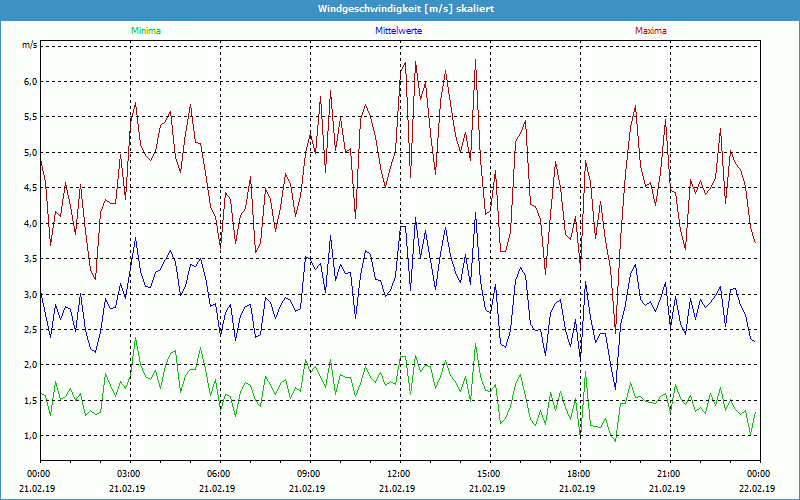Click the 21.02.19 date below 12:00

pos(399,489)
